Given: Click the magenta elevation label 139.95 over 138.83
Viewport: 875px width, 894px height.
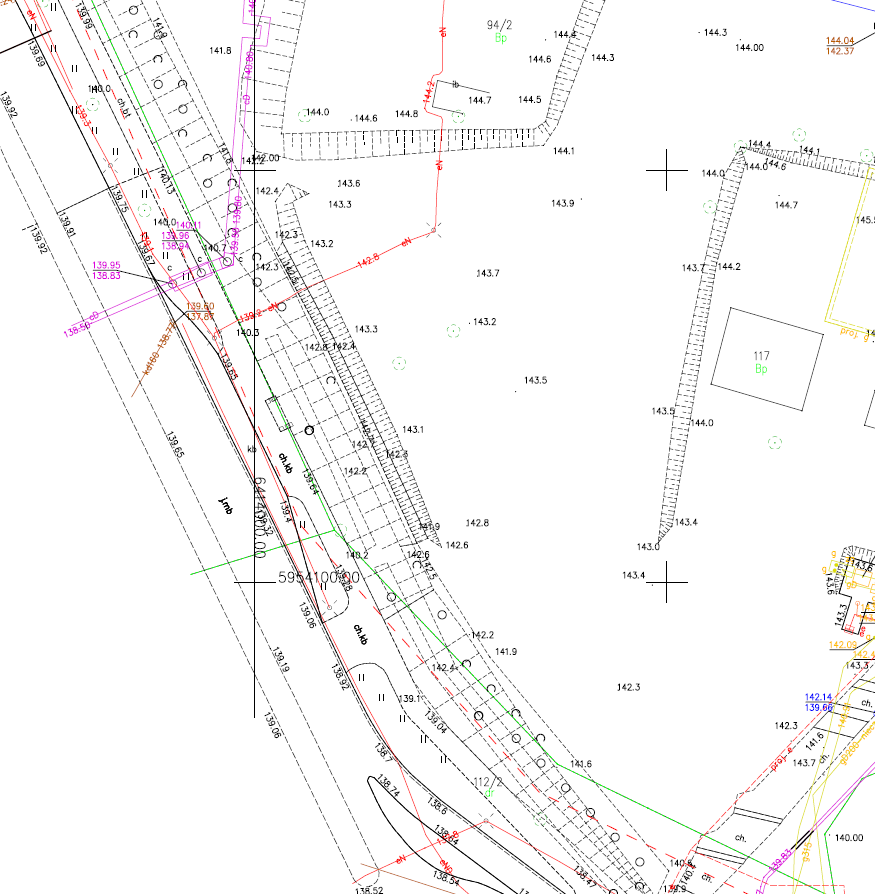Looking at the screenshot, I should pyautogui.click(x=106, y=270).
